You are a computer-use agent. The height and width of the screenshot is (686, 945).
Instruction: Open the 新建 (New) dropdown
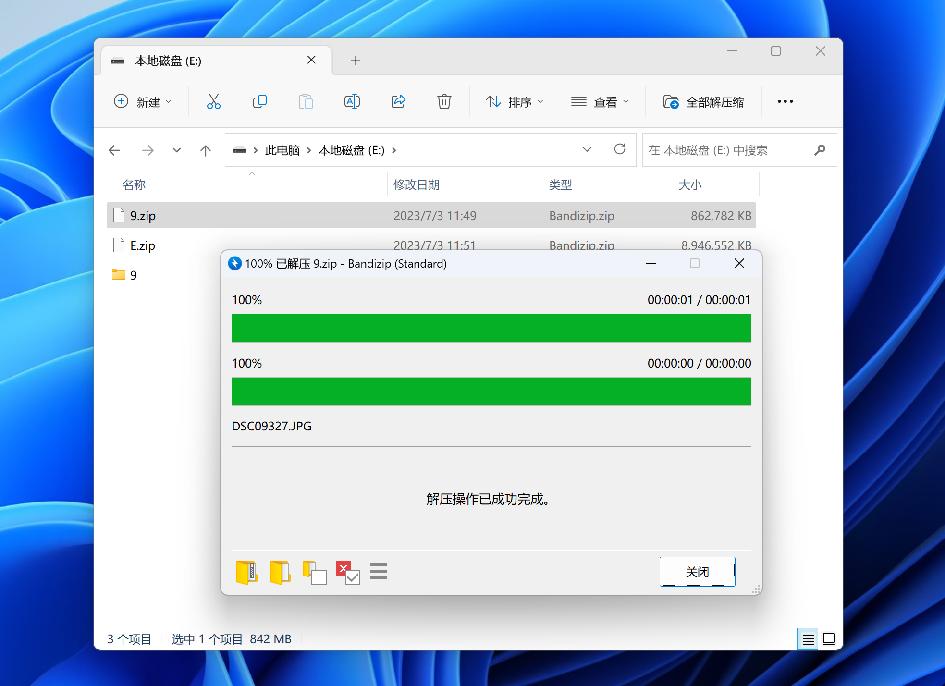(142, 101)
